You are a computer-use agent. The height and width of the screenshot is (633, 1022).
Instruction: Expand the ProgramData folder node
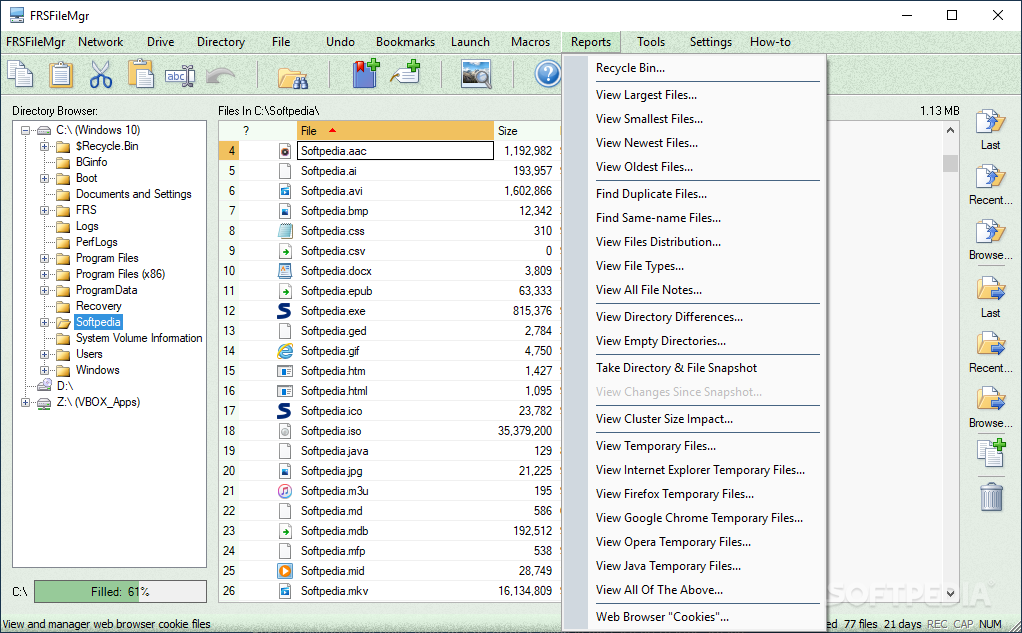[44, 290]
